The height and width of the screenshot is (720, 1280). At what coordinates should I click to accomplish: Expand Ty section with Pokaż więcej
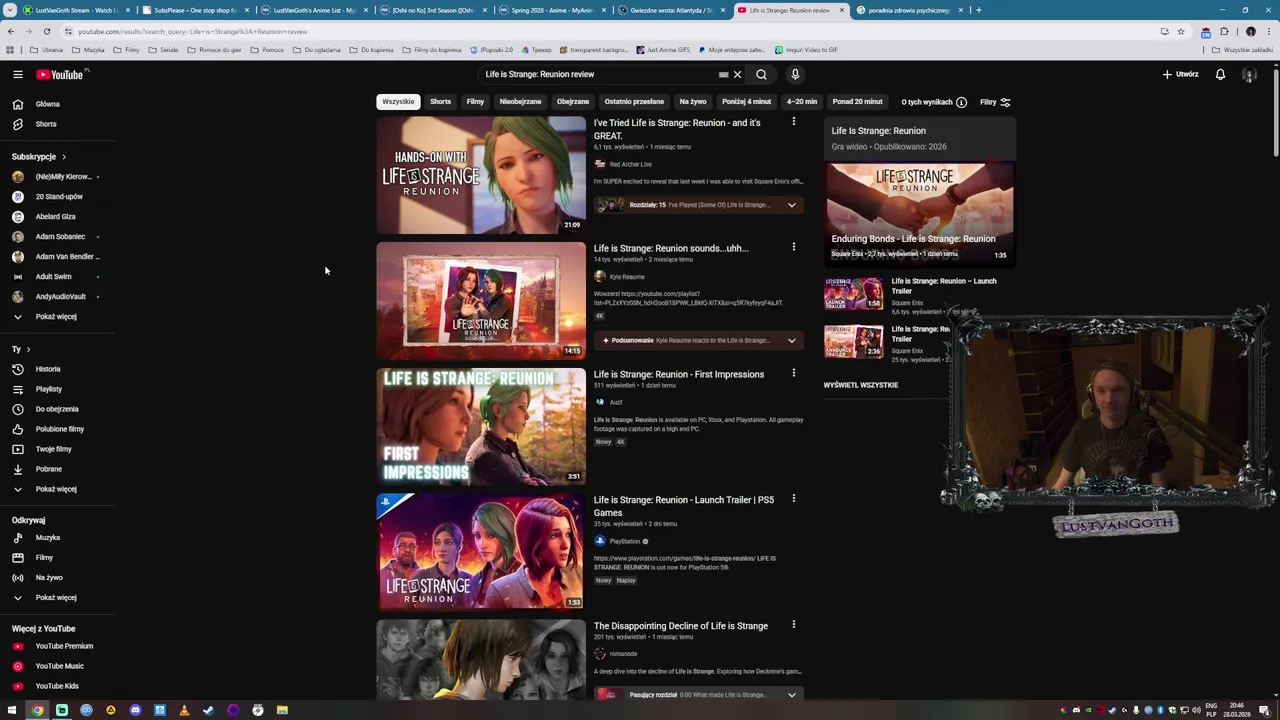click(57, 489)
